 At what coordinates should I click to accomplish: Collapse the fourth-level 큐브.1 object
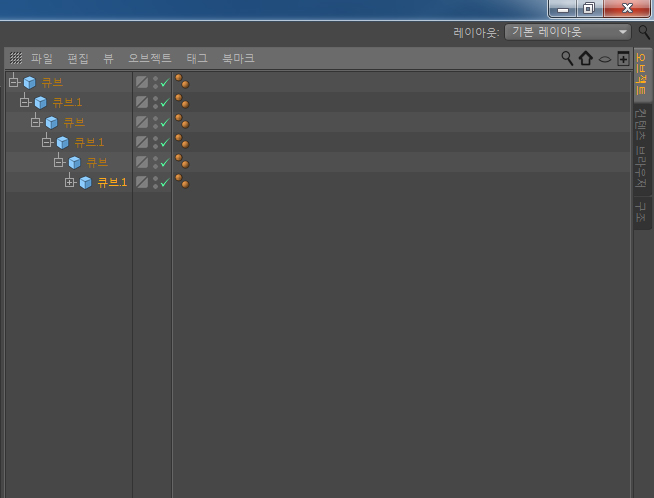47,142
